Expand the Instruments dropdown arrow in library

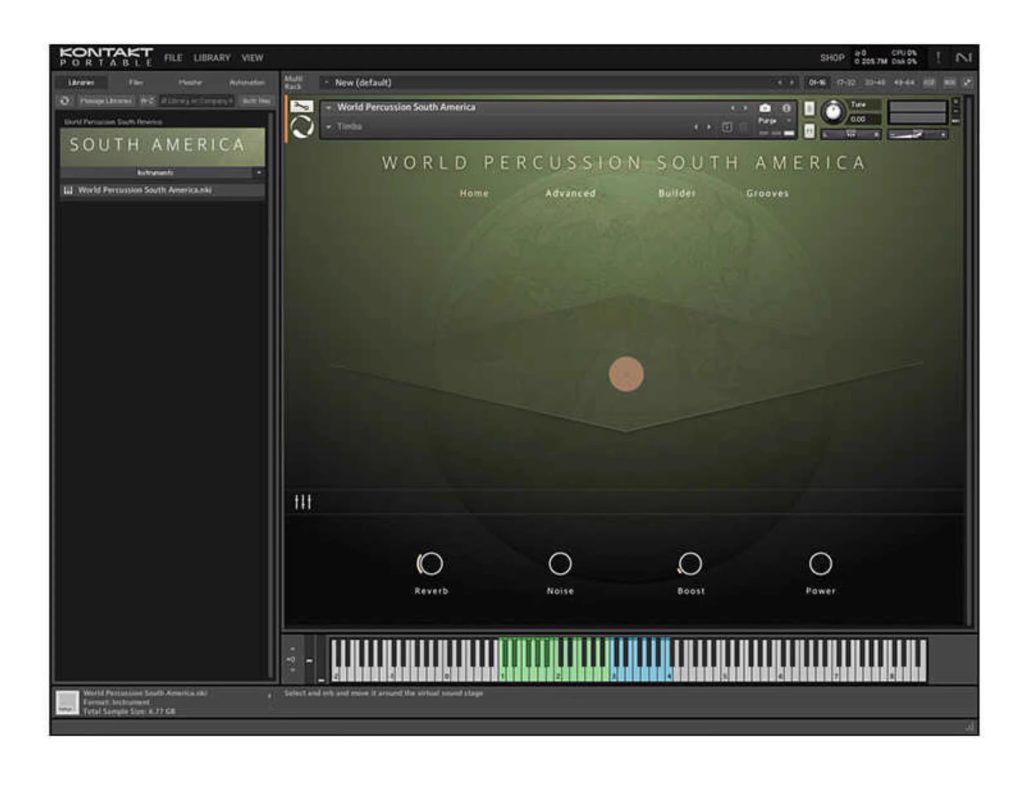click(x=259, y=173)
